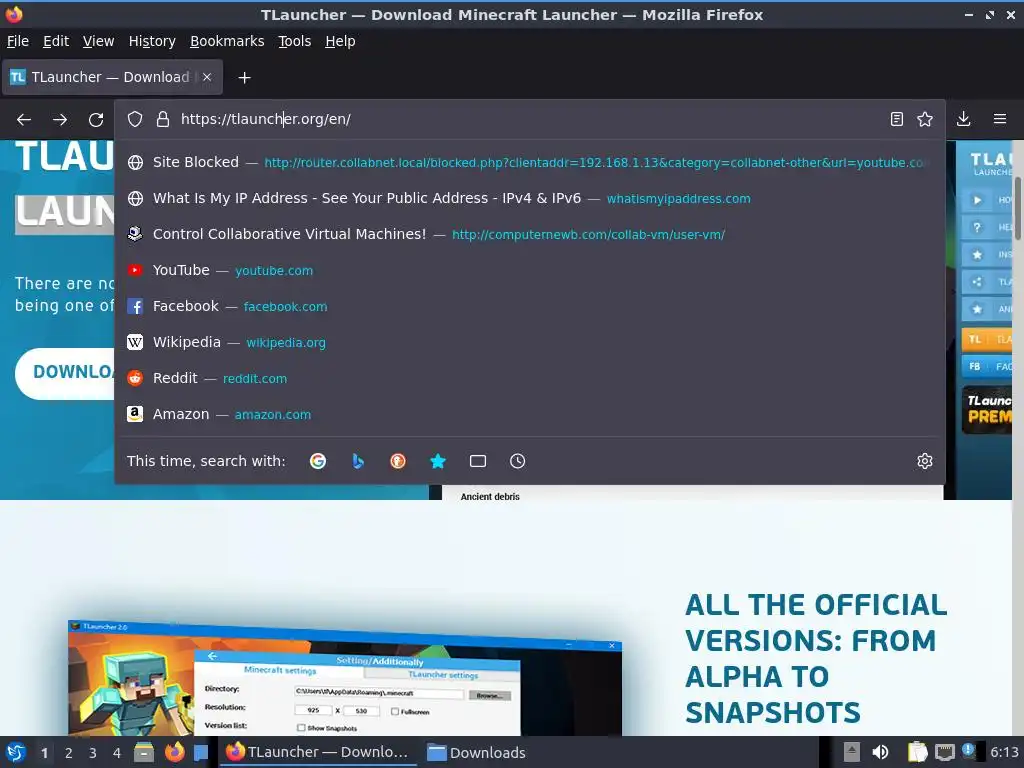The width and height of the screenshot is (1024, 768).
Task: Switch to workspace 1
Action: coord(44,753)
